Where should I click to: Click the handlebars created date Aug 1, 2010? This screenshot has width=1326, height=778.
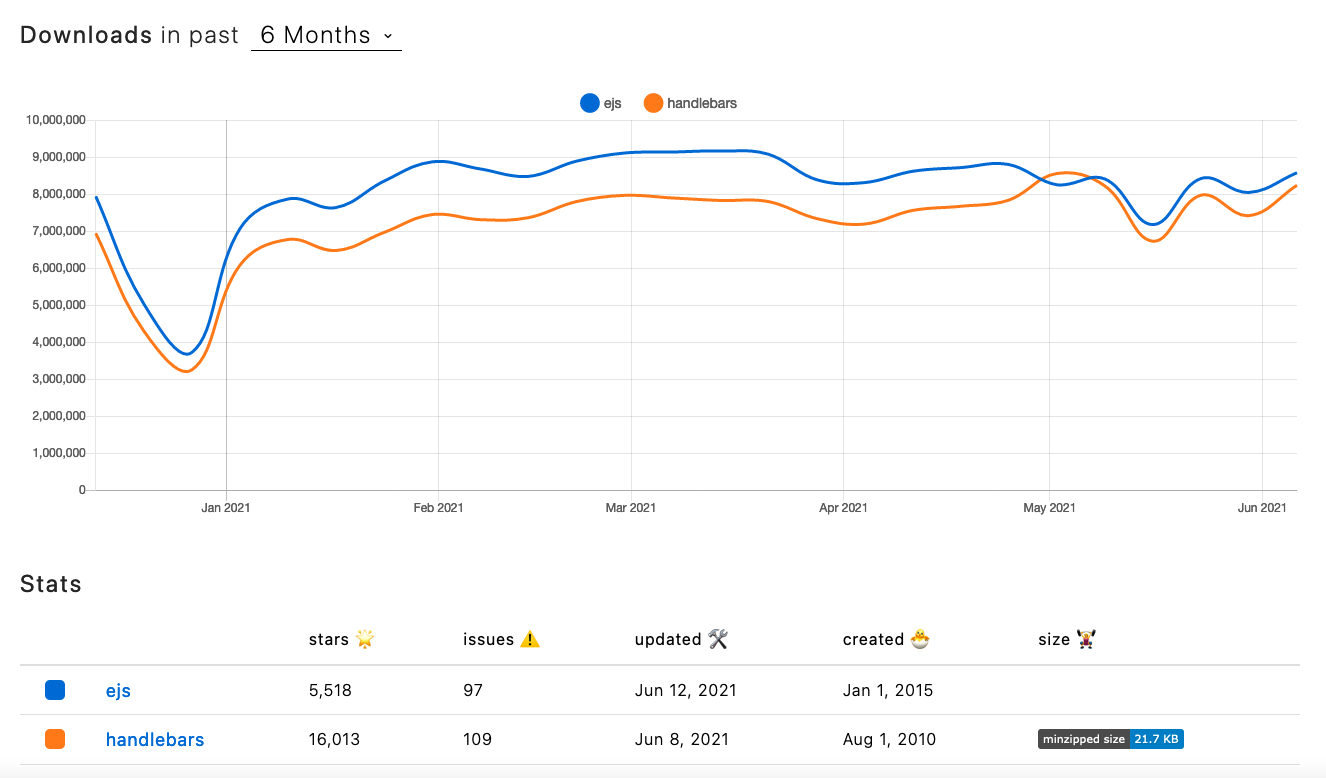tap(890, 740)
